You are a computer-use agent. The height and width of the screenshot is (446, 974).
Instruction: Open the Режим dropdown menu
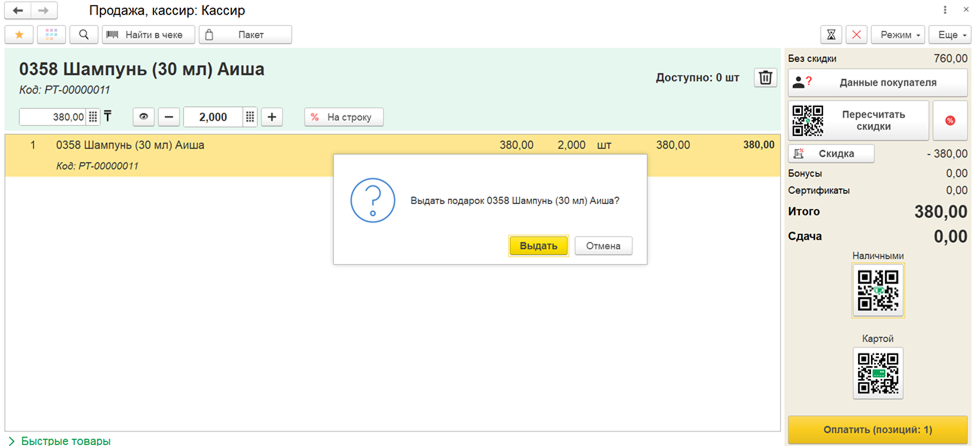(x=898, y=35)
